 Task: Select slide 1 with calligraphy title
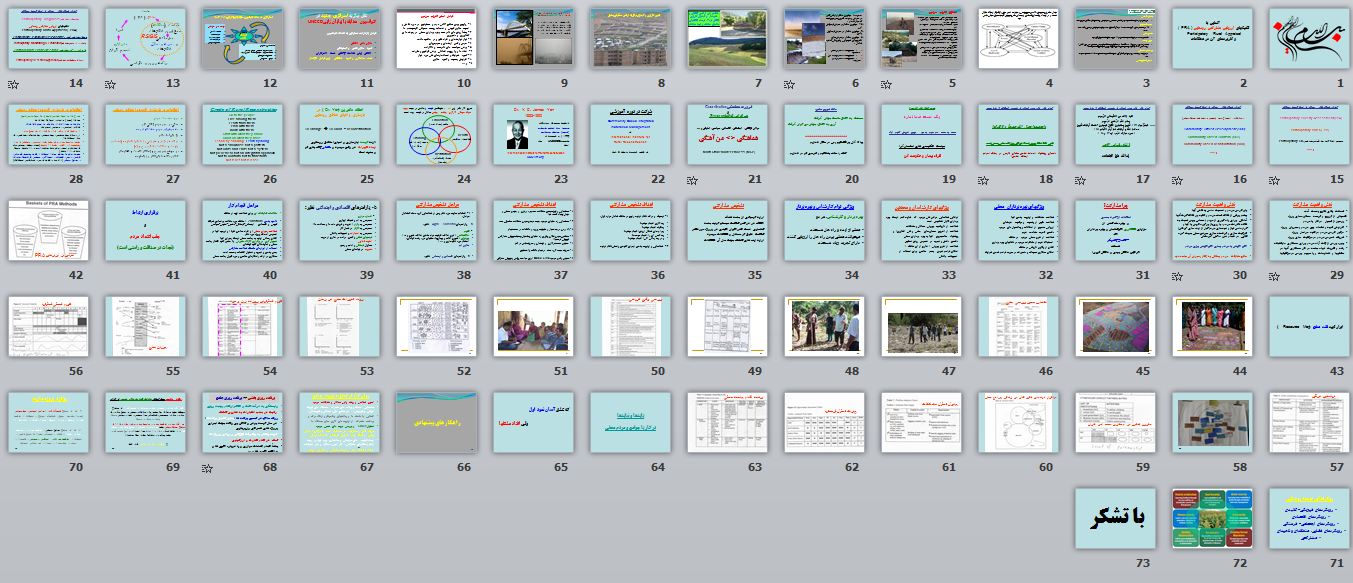(1308, 39)
